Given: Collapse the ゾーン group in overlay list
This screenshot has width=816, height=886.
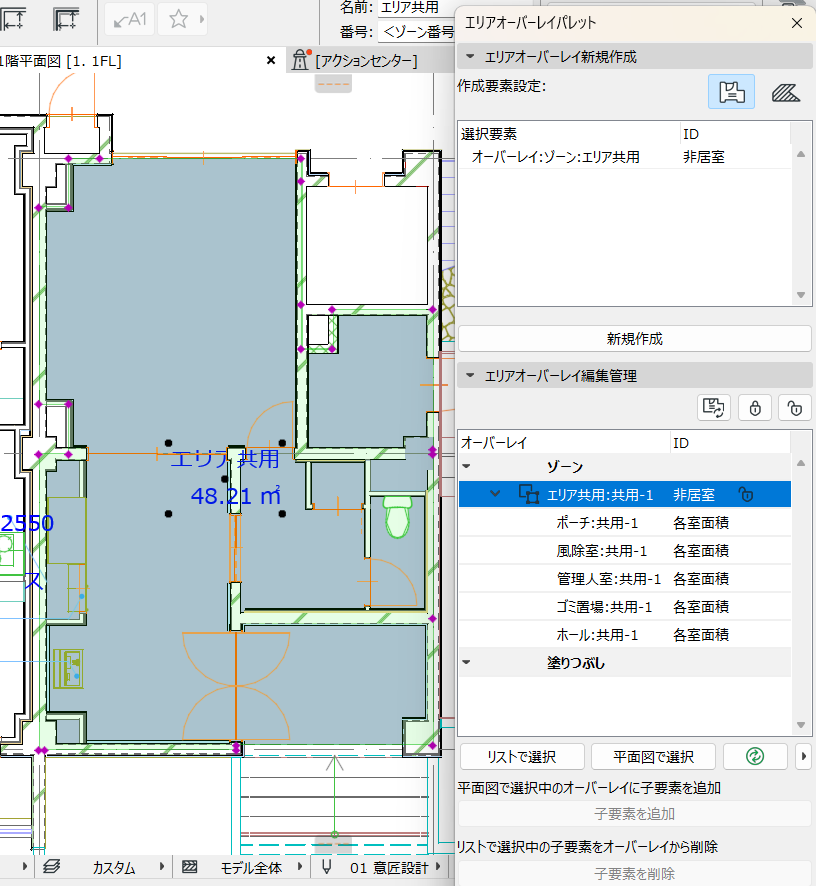Looking at the screenshot, I should click(466, 467).
